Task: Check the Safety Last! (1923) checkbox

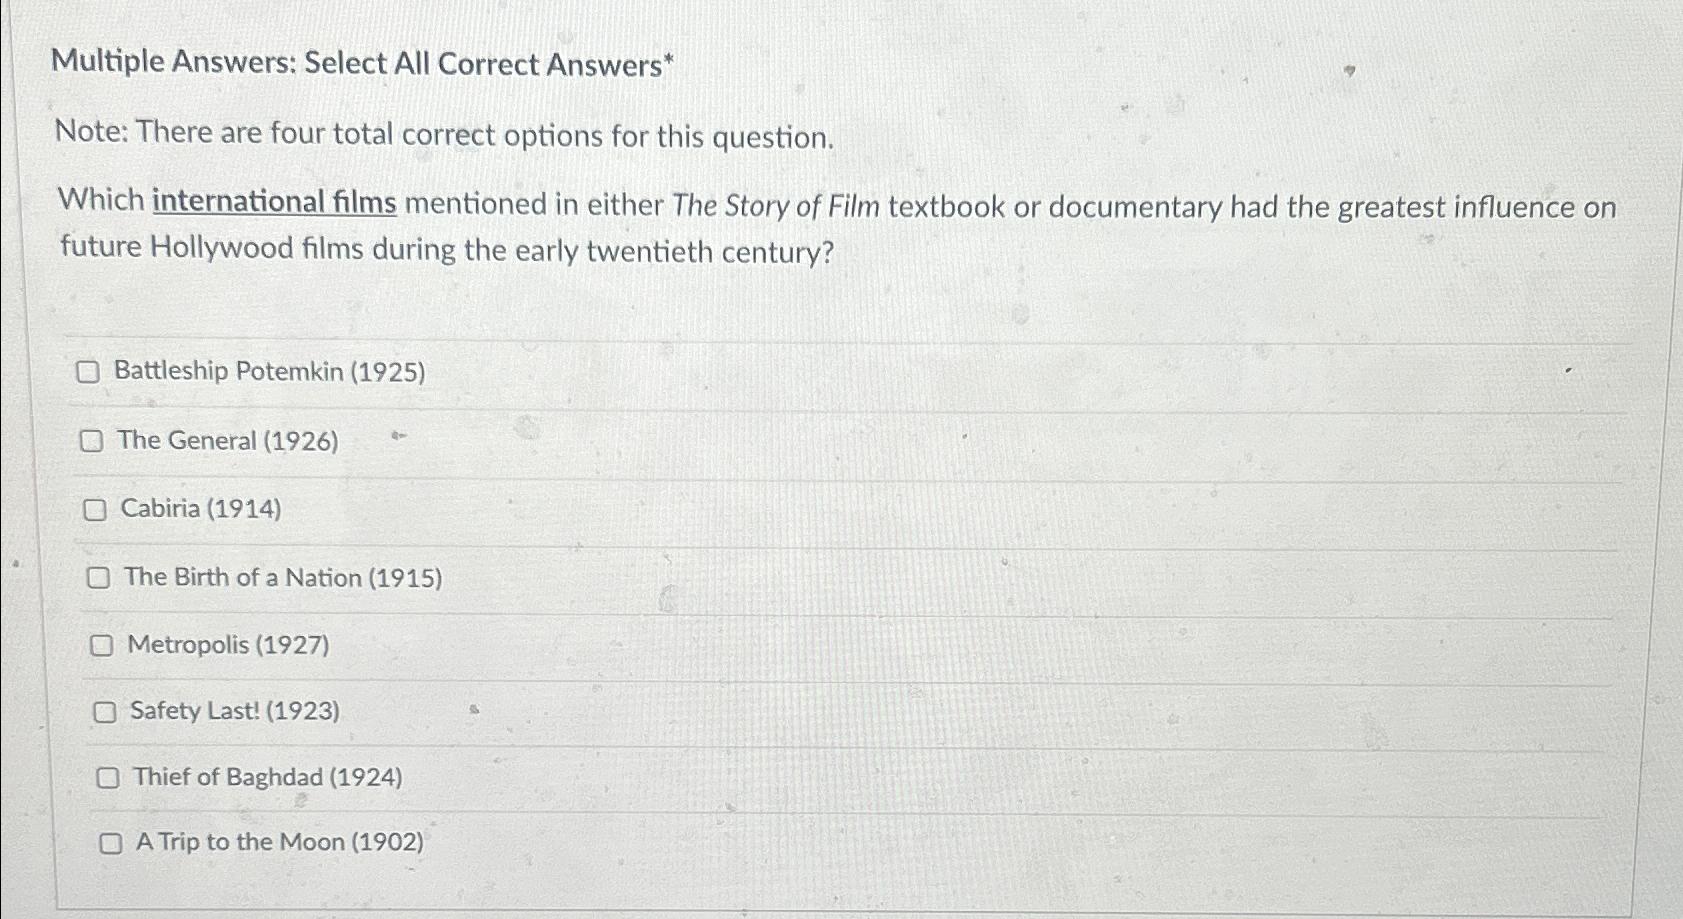Action: 105,711
